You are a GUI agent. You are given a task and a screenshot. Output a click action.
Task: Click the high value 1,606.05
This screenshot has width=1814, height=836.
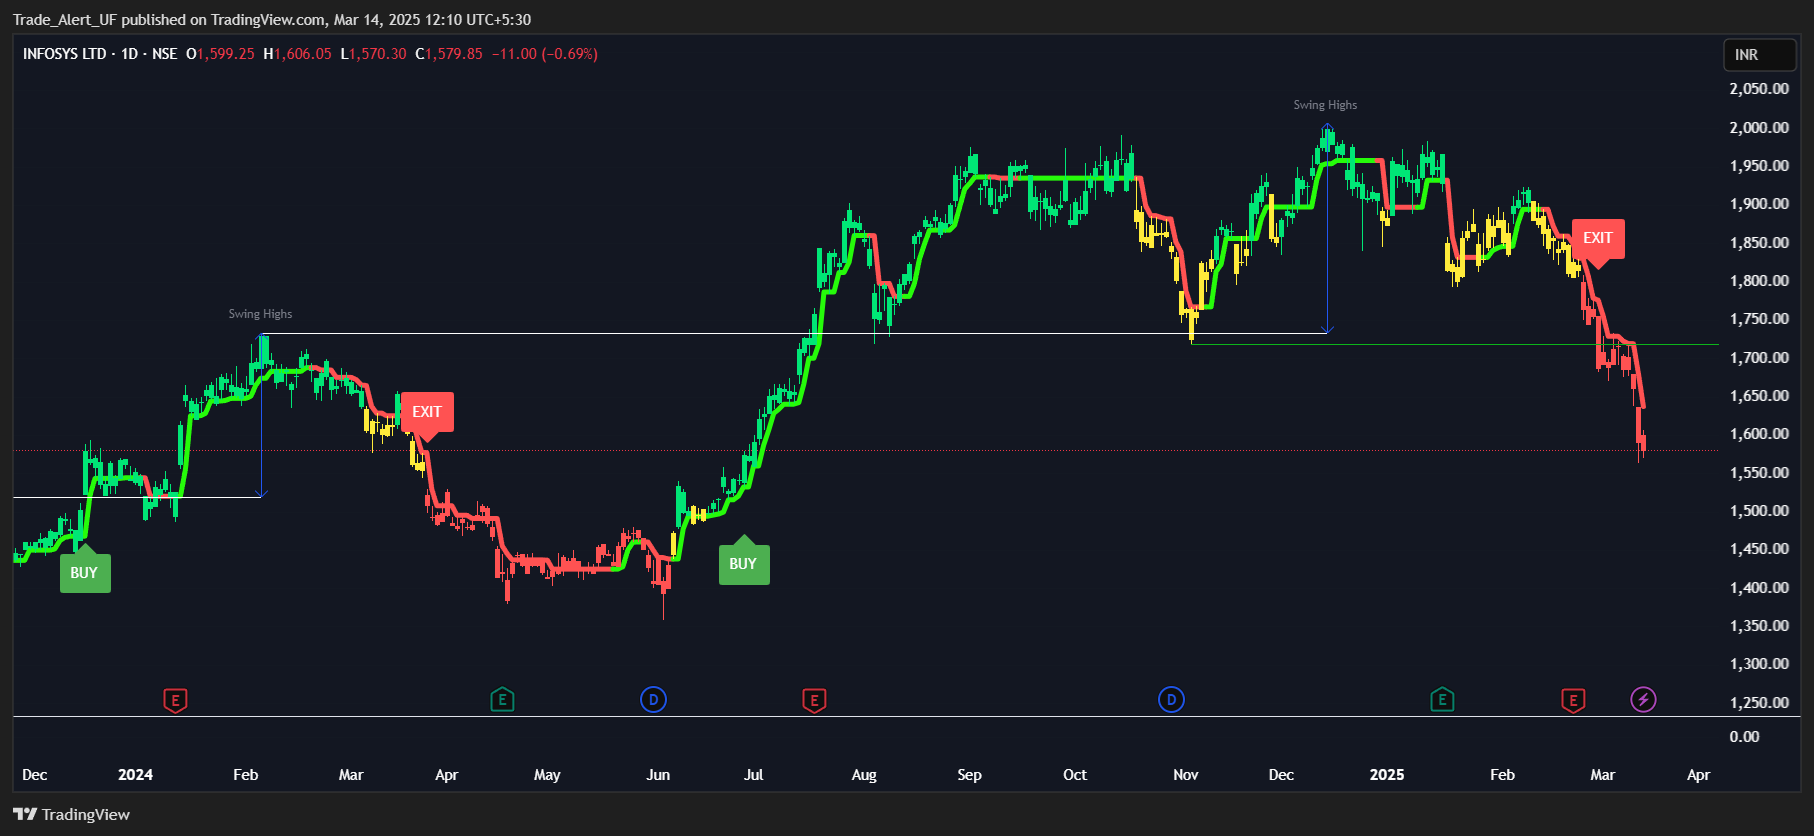[303, 54]
